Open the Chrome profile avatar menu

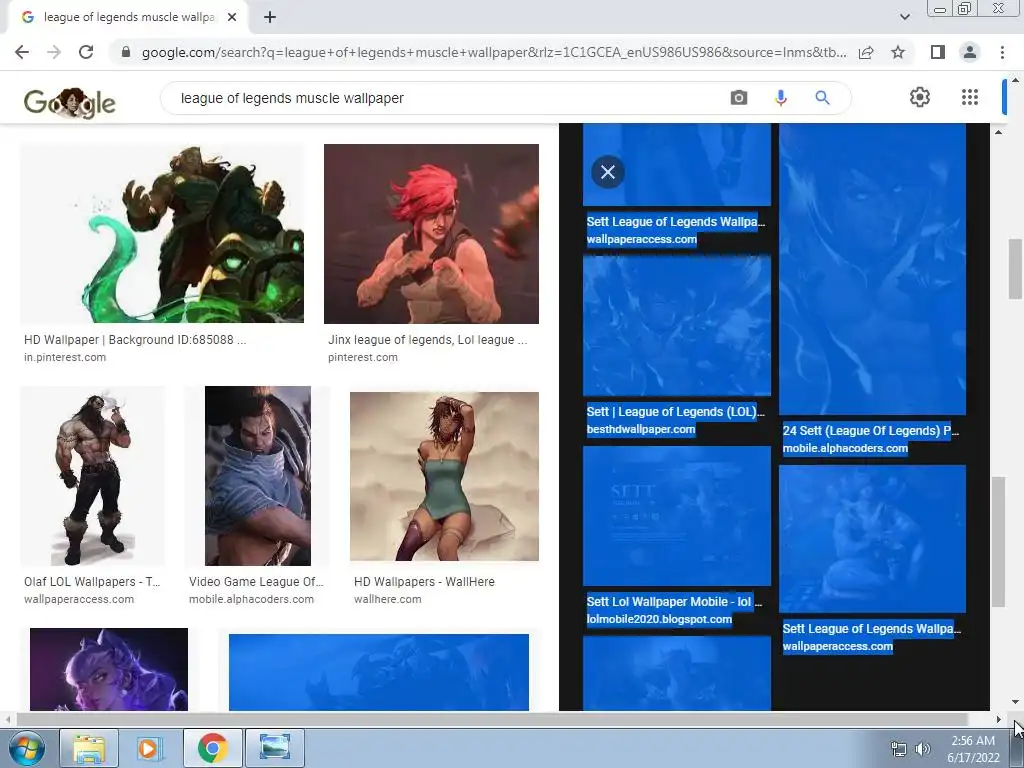click(970, 52)
